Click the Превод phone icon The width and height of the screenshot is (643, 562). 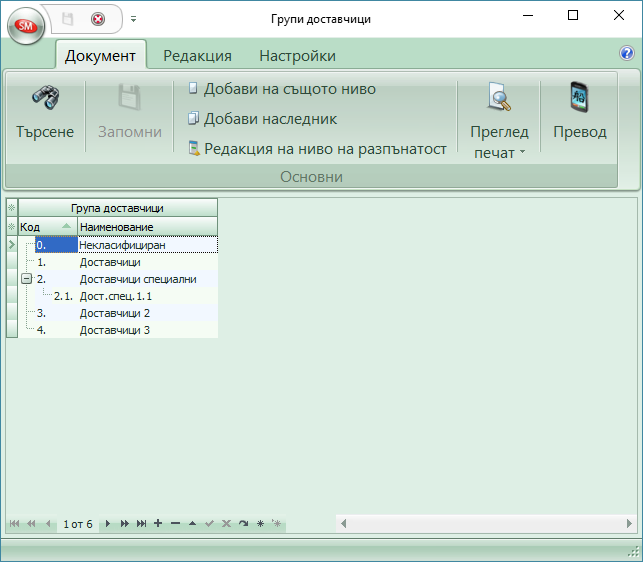579,98
